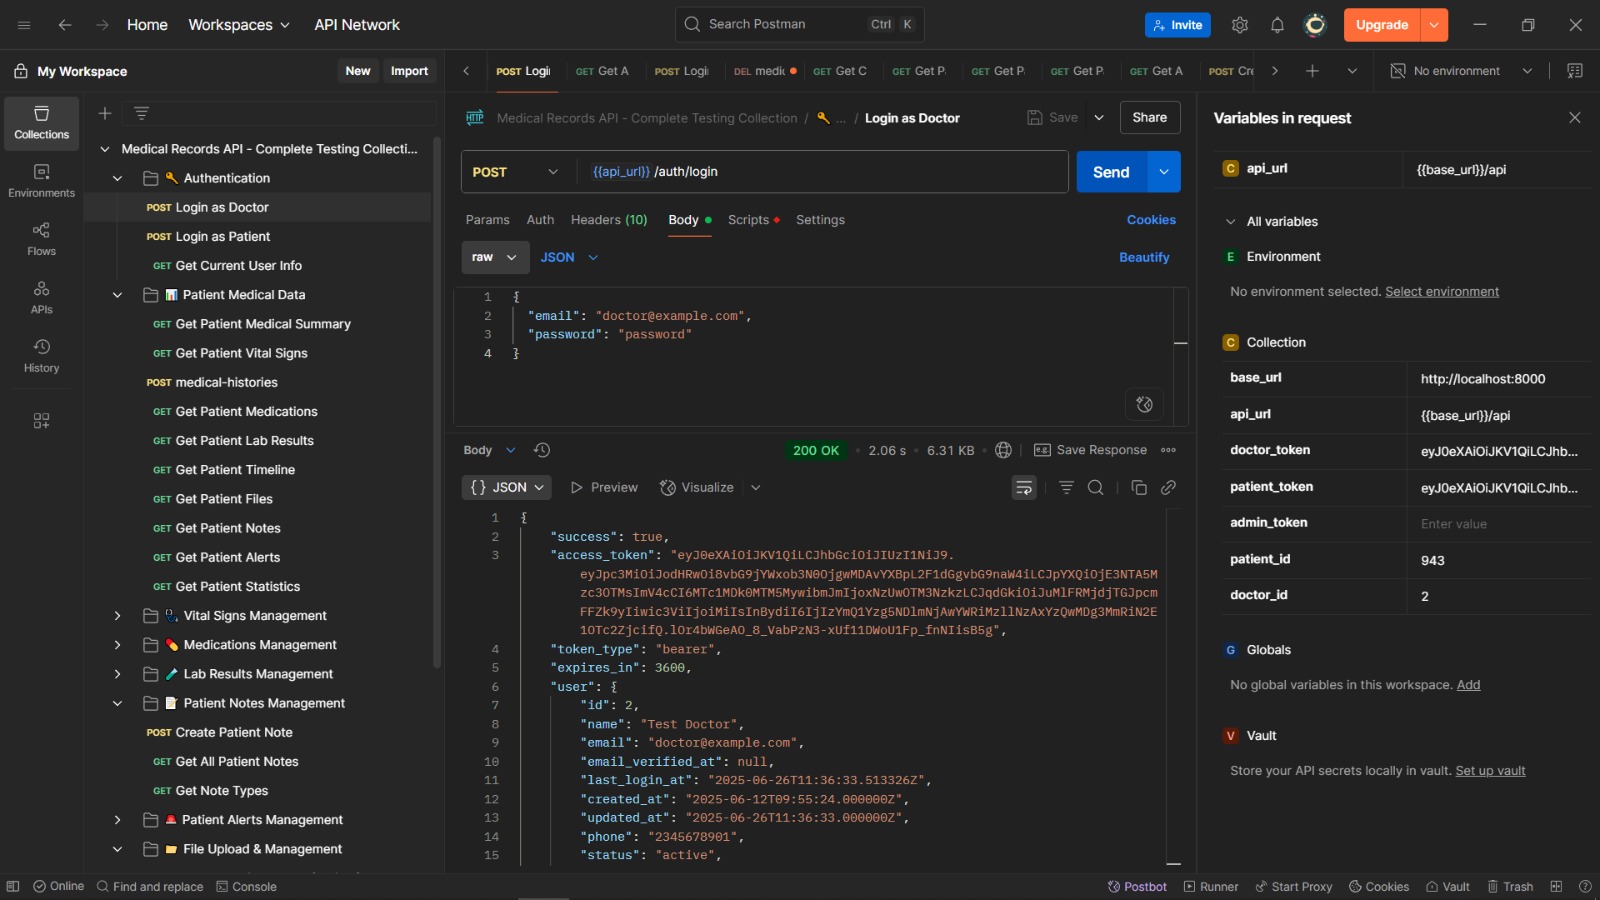Click the network globe icon in response
The width and height of the screenshot is (1600, 900).
pyautogui.click(x=1004, y=450)
